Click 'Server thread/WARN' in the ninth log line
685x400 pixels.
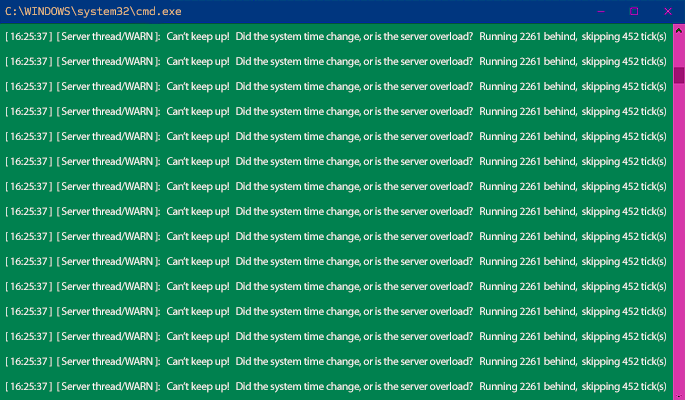point(108,236)
